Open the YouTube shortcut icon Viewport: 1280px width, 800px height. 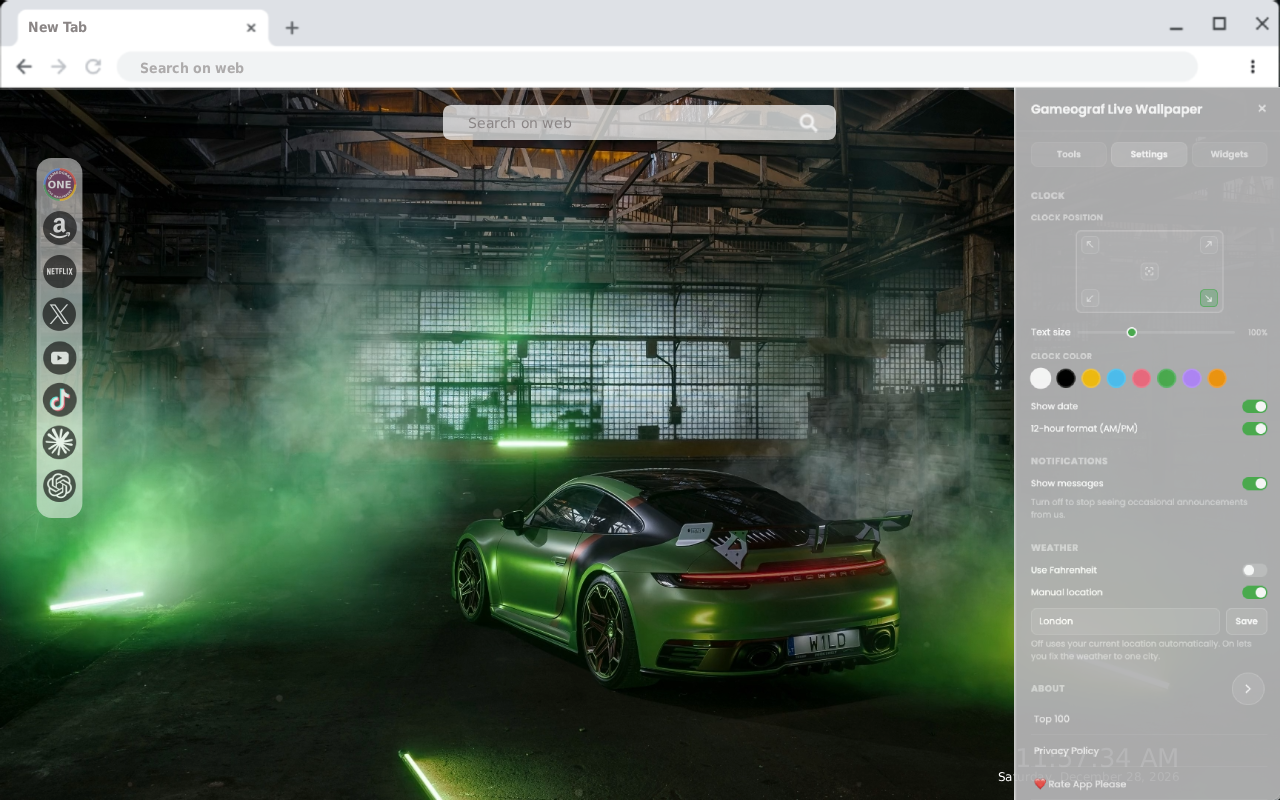pos(60,357)
